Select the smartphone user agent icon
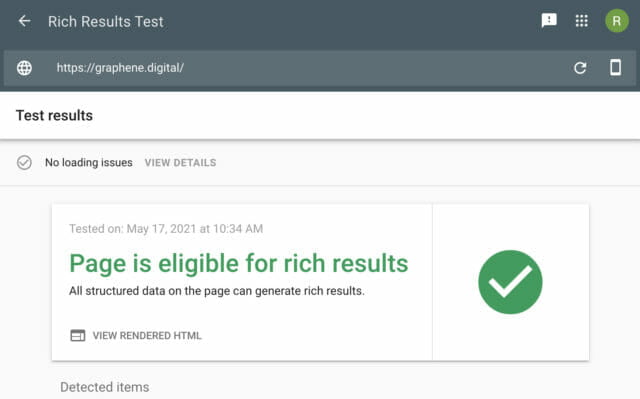The image size is (640, 399). [616, 67]
